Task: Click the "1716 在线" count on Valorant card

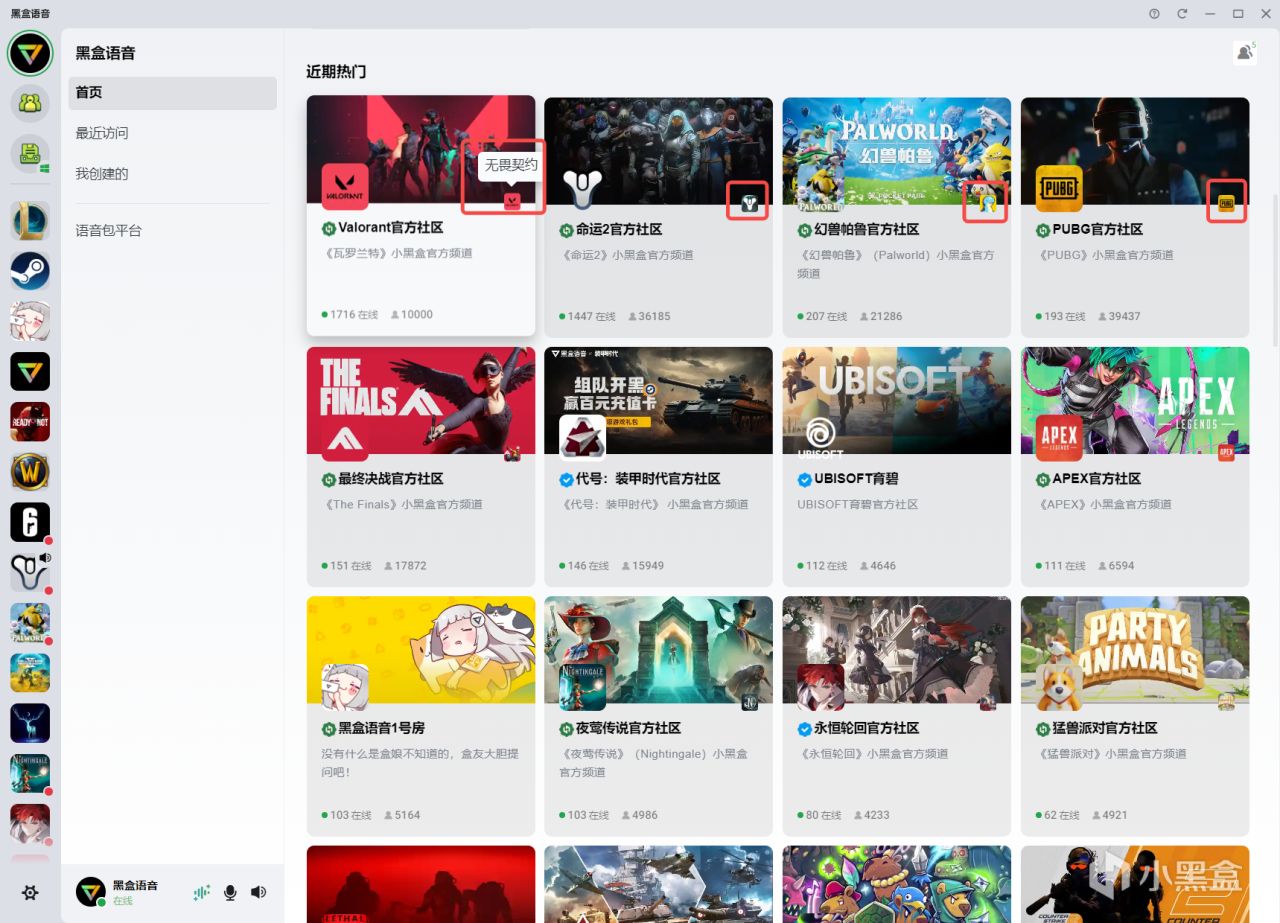Action: click(x=350, y=315)
